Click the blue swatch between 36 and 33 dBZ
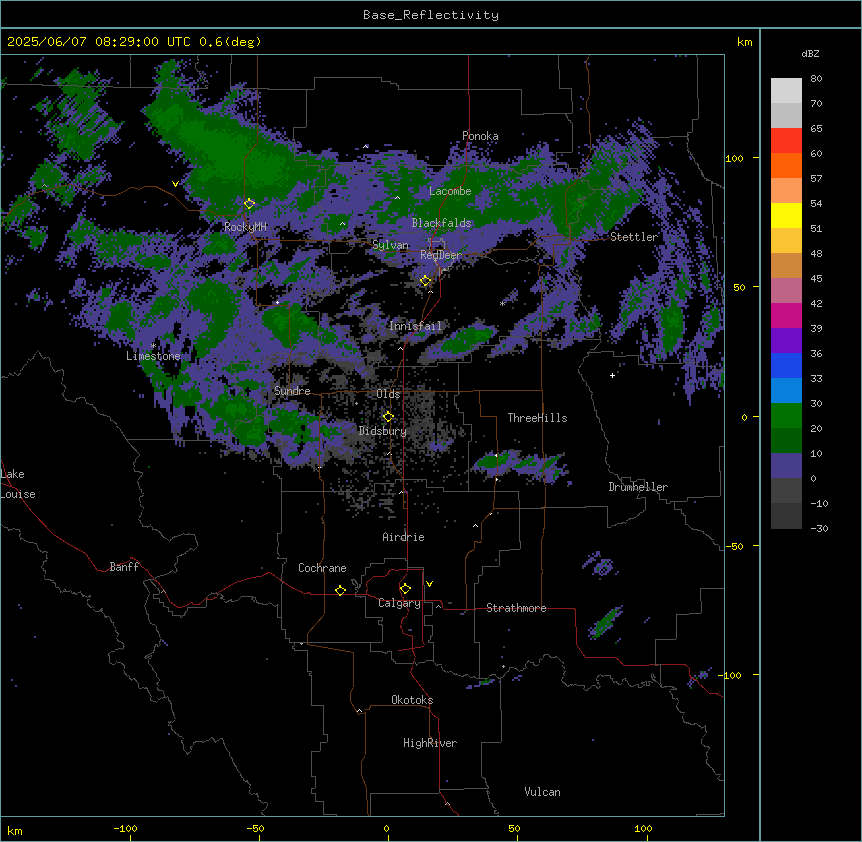 [x=786, y=365]
